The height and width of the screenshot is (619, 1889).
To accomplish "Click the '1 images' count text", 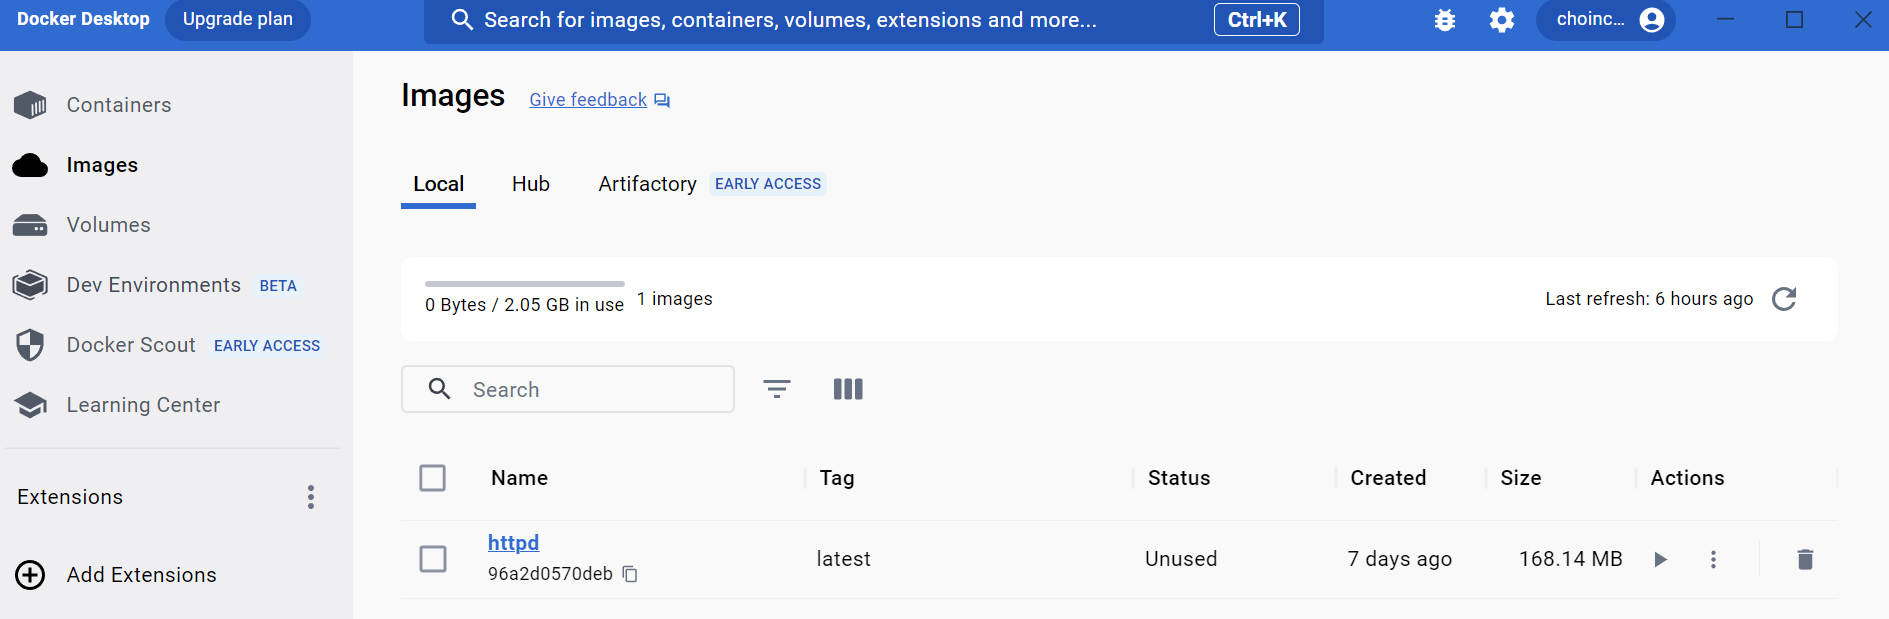I will click(675, 299).
